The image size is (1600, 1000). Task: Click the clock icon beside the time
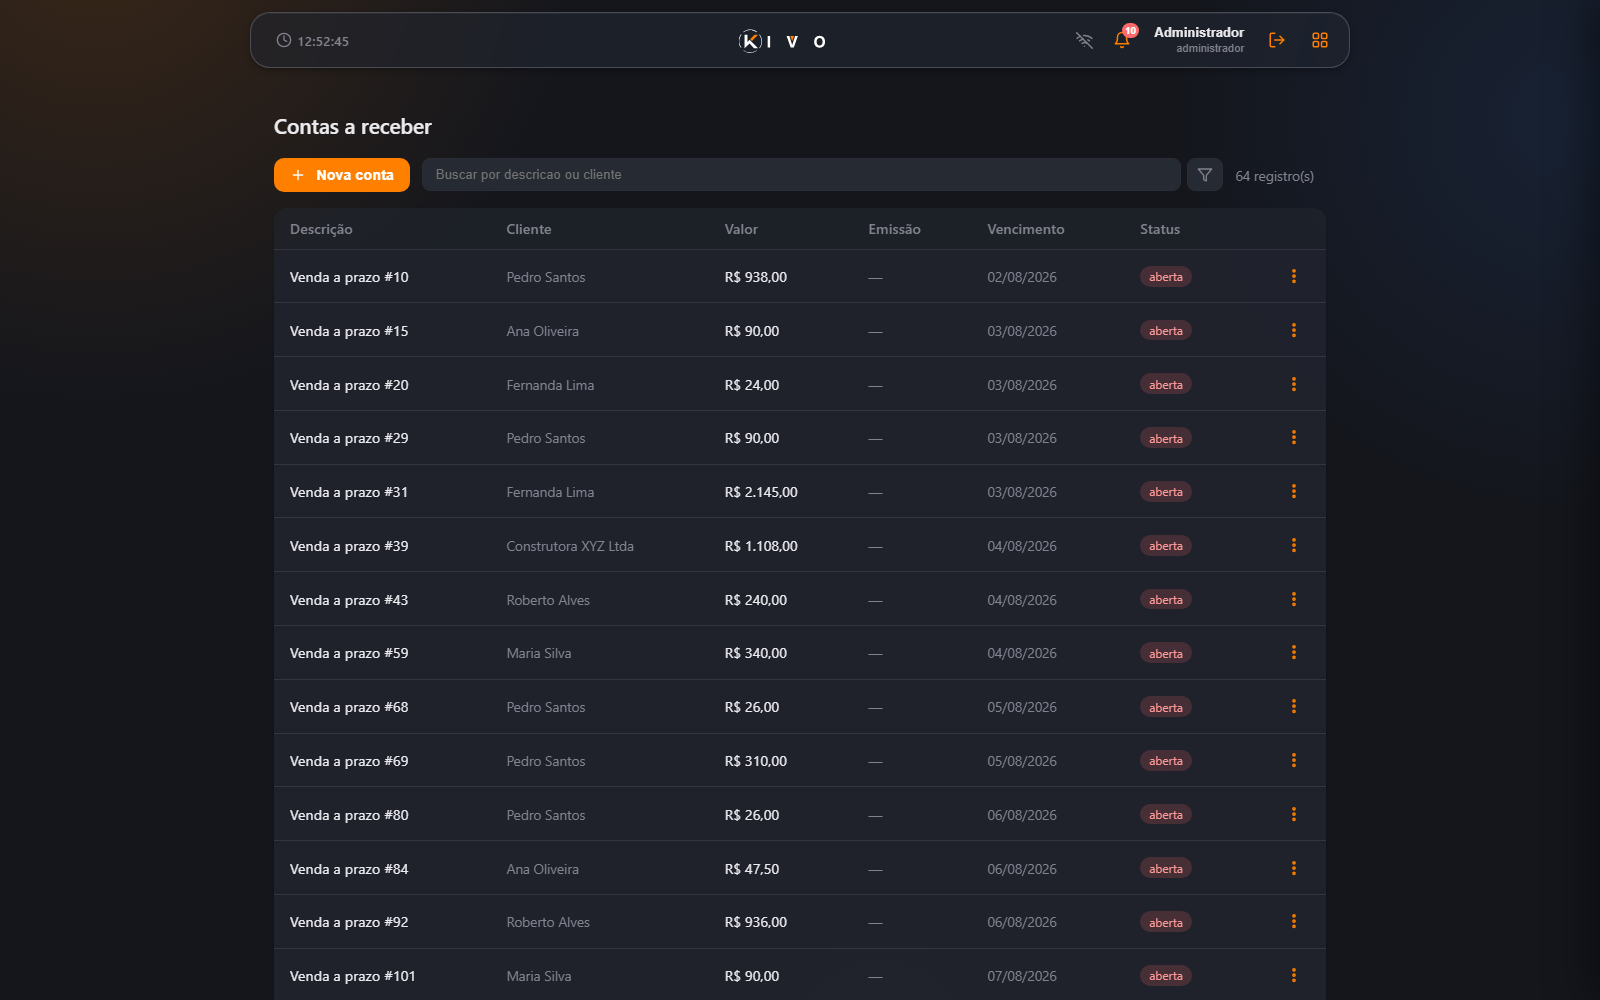[284, 40]
